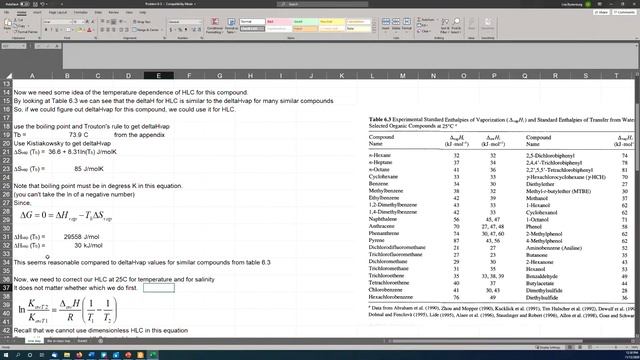The image size is (640, 360).
Task: Click Merge & Center
Action: pyautogui.click(x=146, y=30)
